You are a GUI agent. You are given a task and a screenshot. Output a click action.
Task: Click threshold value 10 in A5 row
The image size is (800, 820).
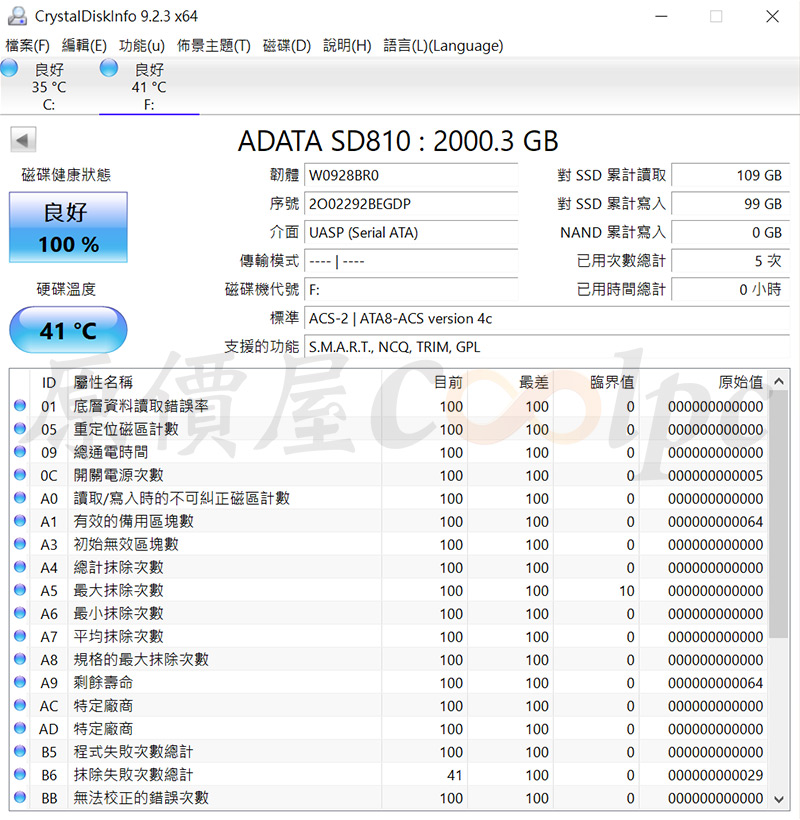pyautogui.click(x=626, y=590)
